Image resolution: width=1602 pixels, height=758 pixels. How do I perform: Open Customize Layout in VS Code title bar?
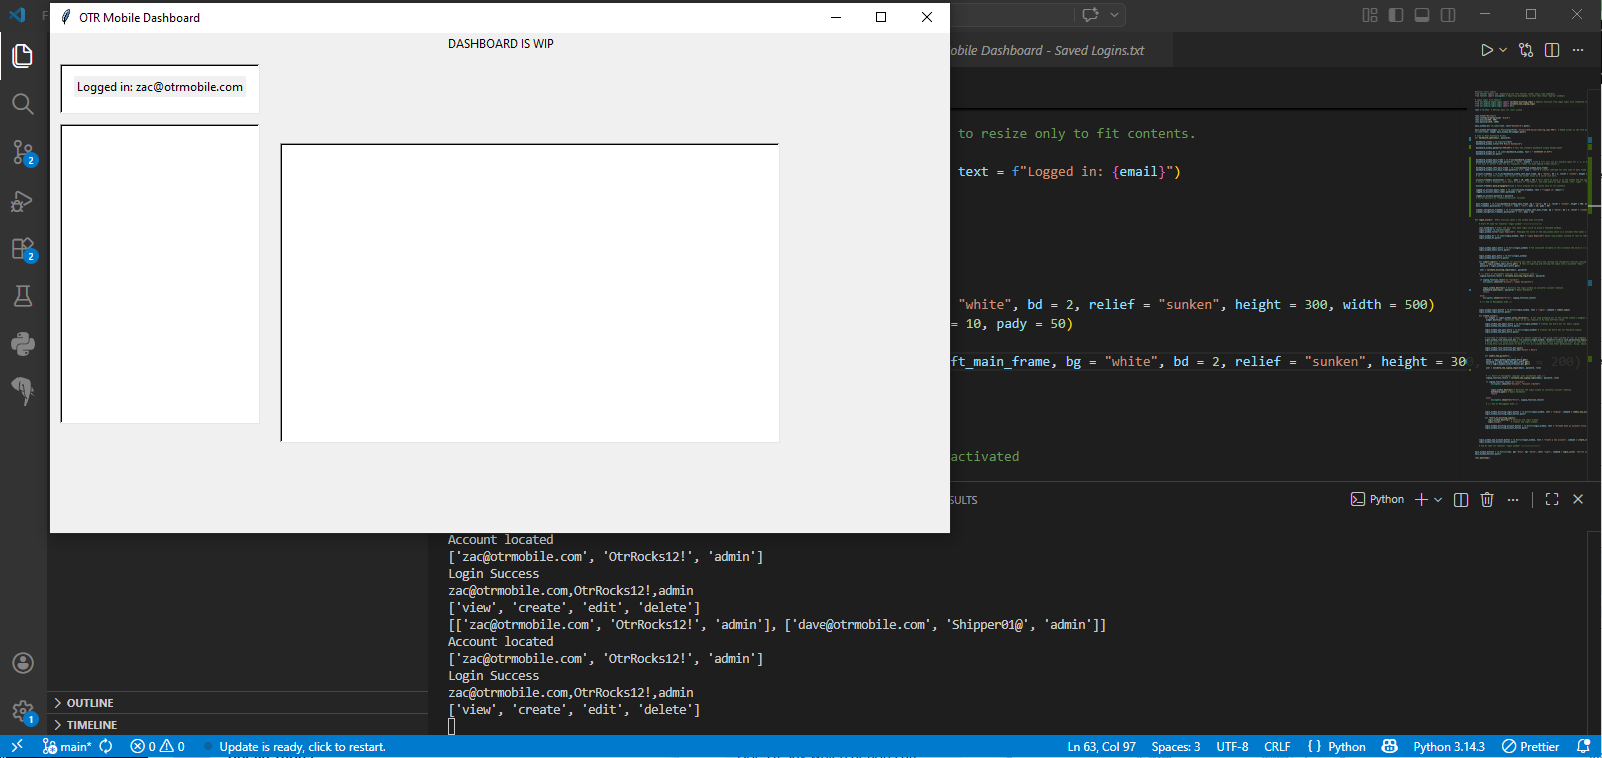tap(1370, 15)
